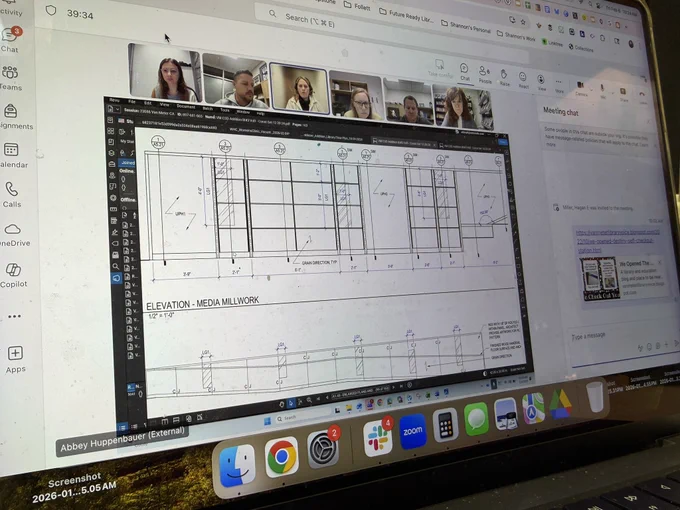Viewport: 680px width, 510px height.
Task: Open the blog link in meeting chat
Action: coord(617,241)
